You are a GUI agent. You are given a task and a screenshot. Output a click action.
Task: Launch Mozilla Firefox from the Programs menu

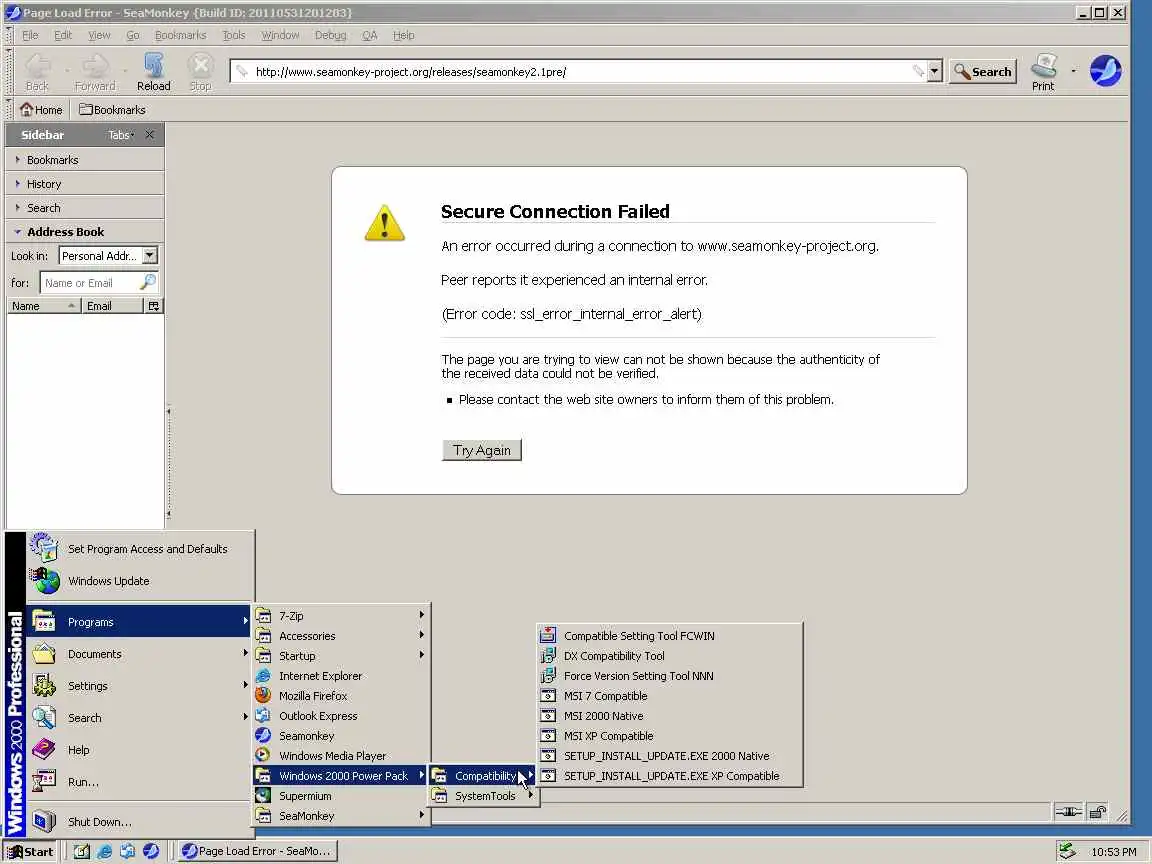point(342,696)
